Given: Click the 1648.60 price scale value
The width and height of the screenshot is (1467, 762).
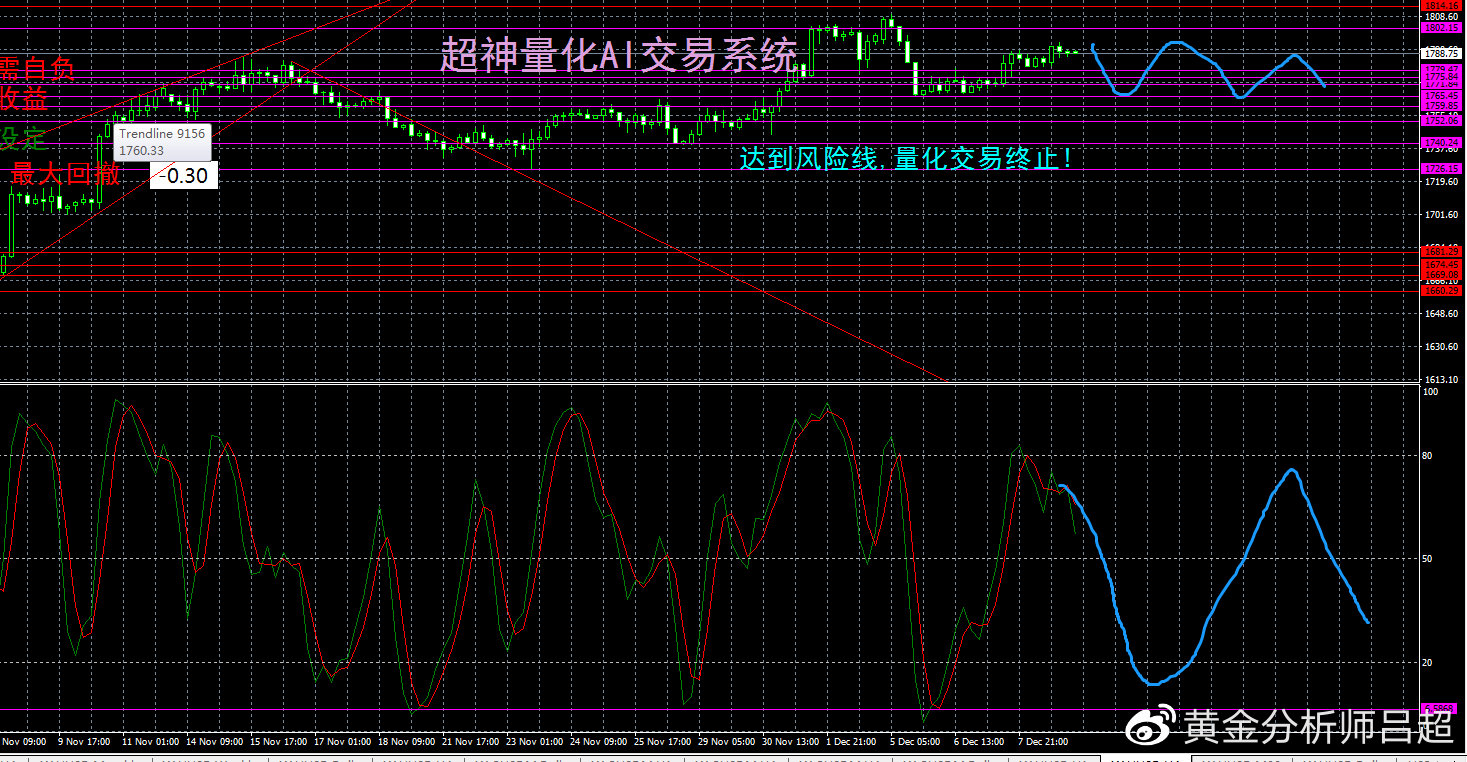Looking at the screenshot, I should pos(1441,313).
